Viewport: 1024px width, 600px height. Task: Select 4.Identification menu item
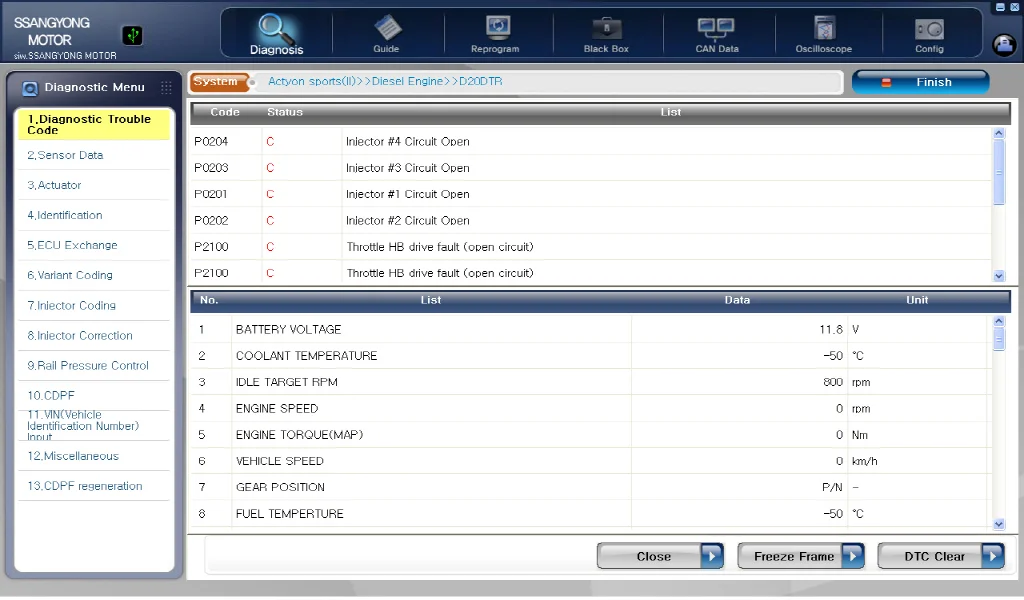pyautogui.click(x=94, y=215)
